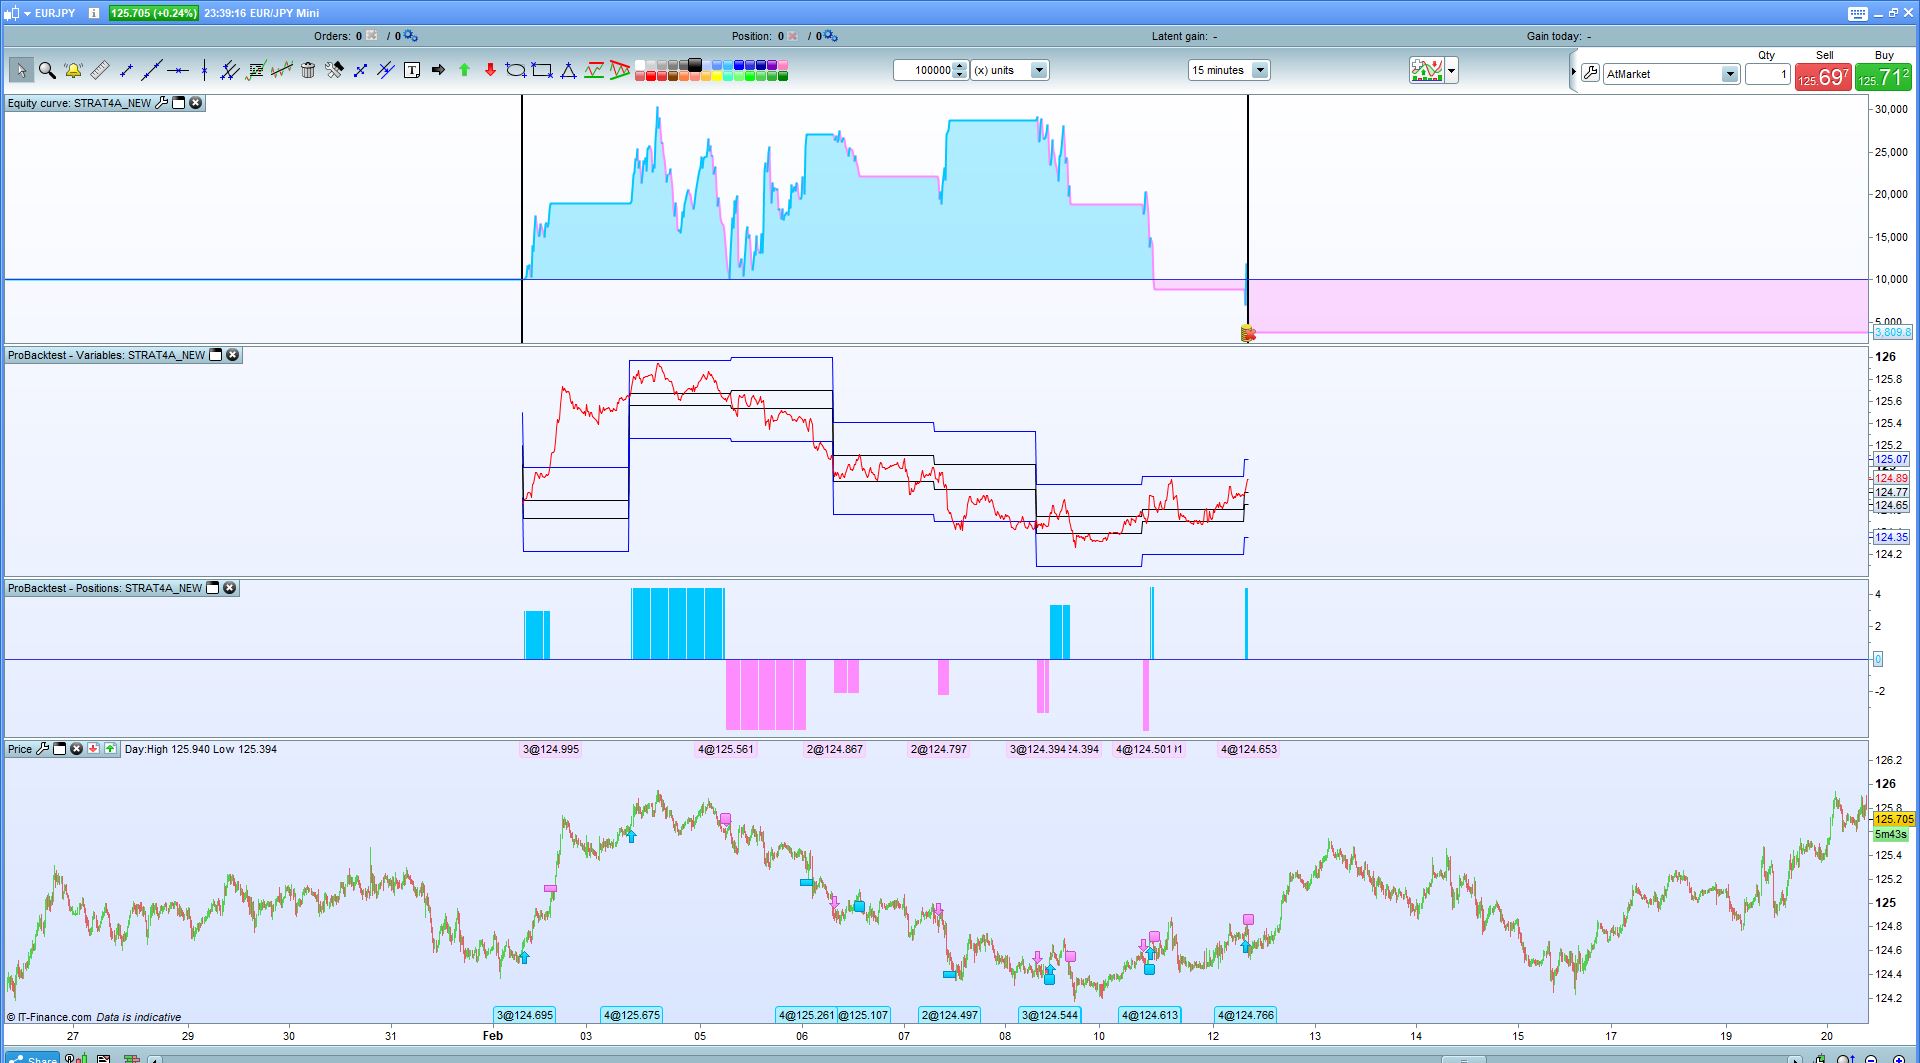Viewport: 1920px width, 1063px height.
Task: Click the info icon beside EURJPY
Action: click(x=93, y=13)
